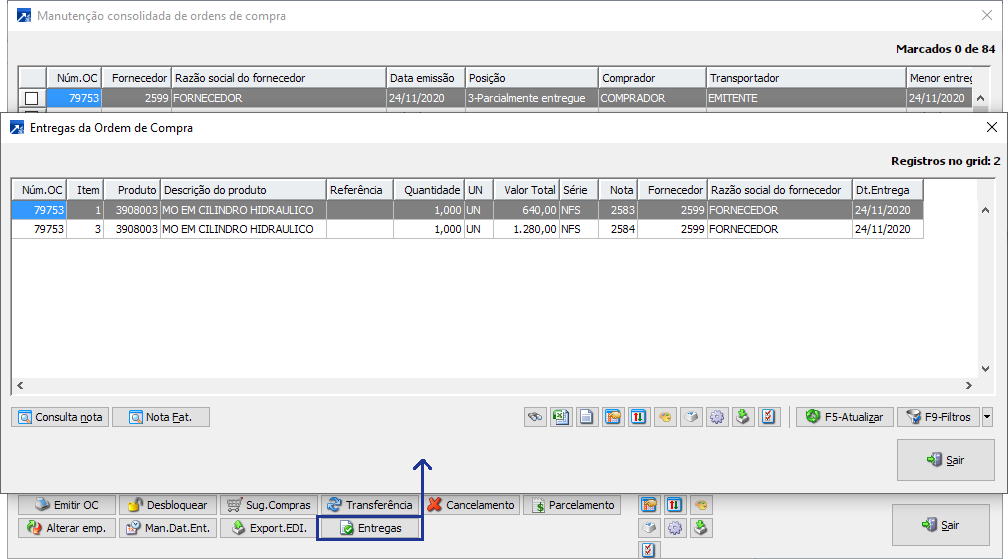Open the color palette icon in Entregas toolbar
Image resolution: width=1008 pixels, height=559 pixels.
pos(665,417)
